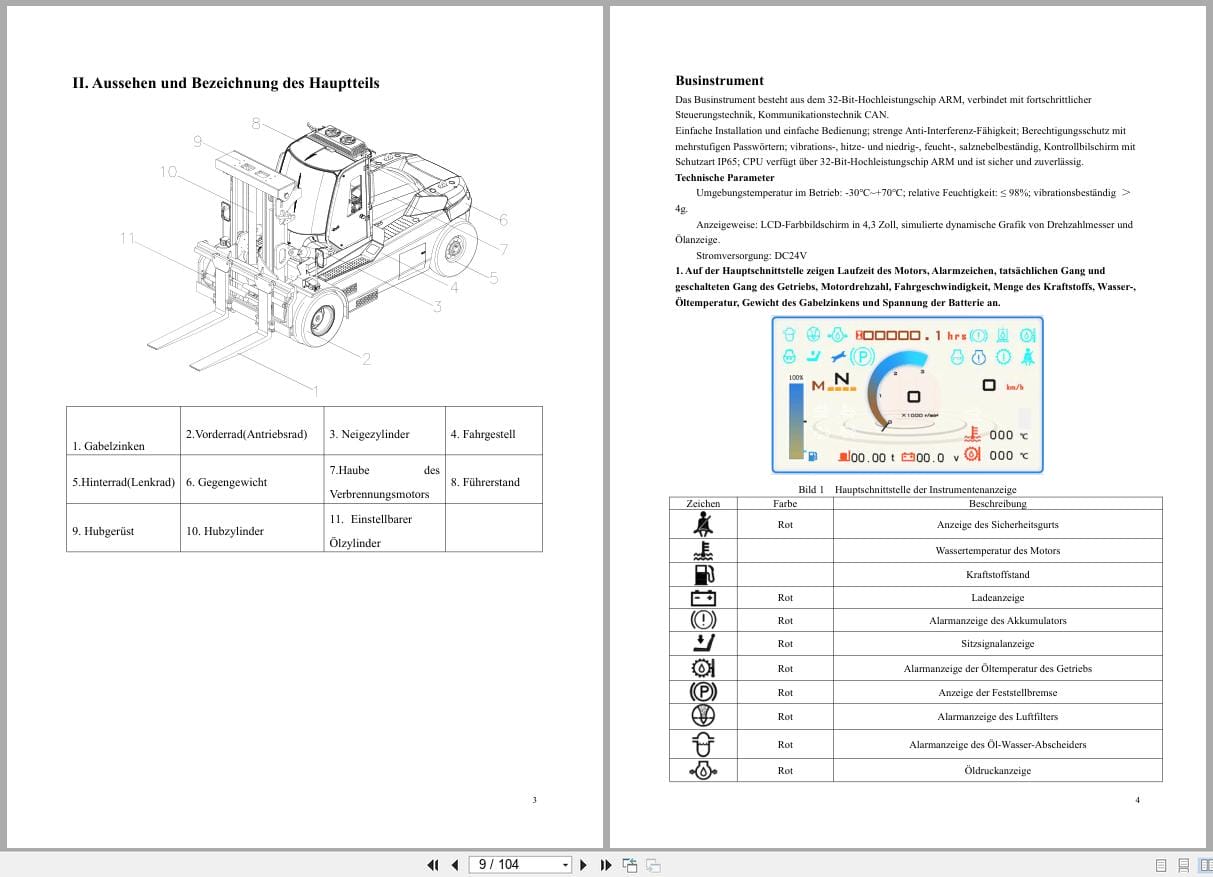Advance to the next page
Viewport: 1213px width, 877px height.
point(583,864)
